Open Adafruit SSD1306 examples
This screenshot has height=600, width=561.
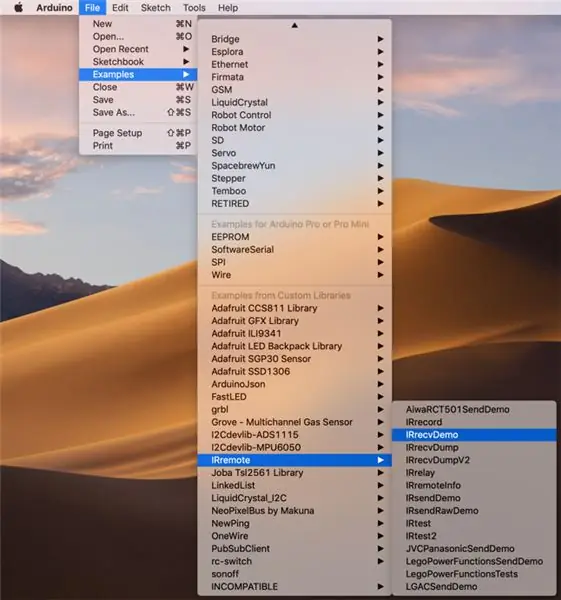[x=294, y=371]
